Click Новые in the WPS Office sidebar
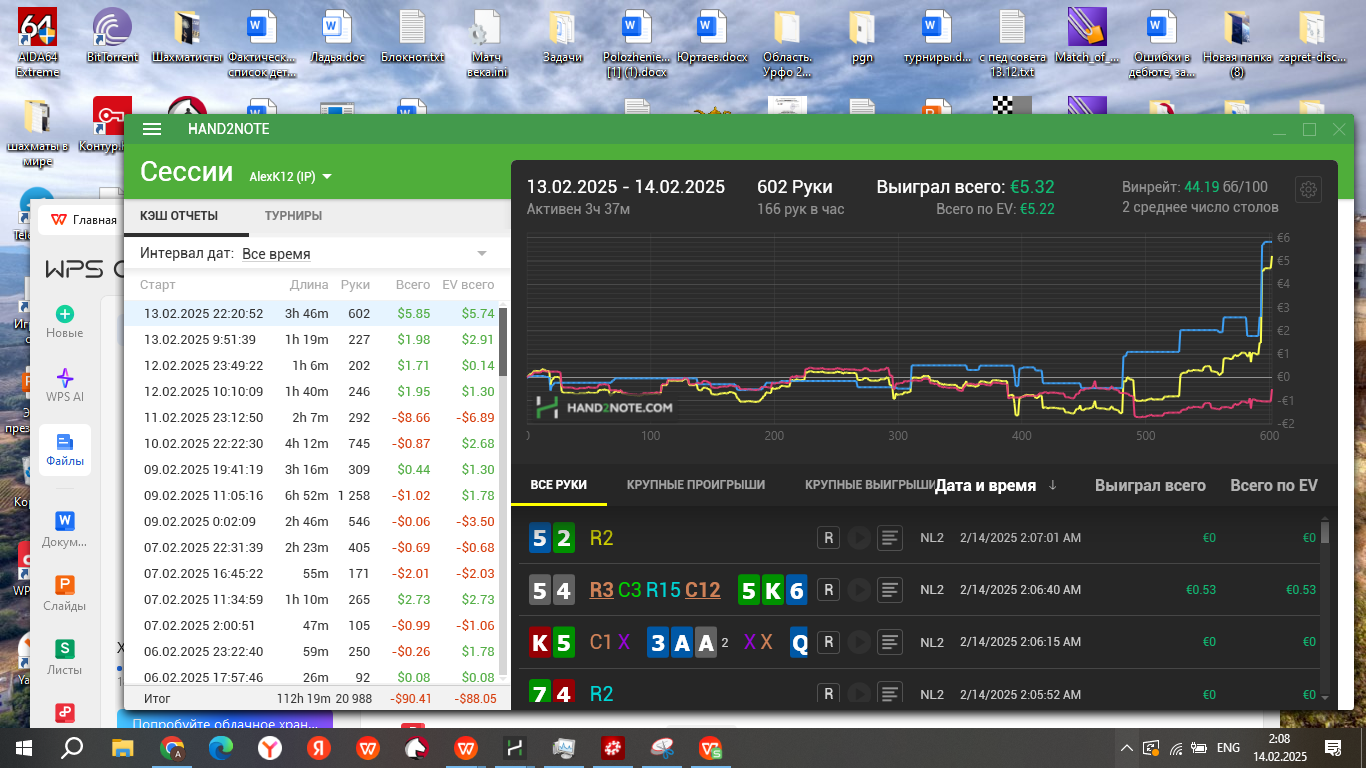Image resolution: width=1366 pixels, height=768 pixels. [x=64, y=322]
